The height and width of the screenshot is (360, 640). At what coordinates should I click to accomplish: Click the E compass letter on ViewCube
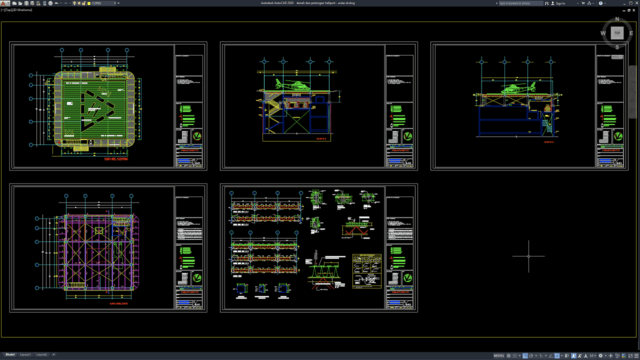pos(631,33)
